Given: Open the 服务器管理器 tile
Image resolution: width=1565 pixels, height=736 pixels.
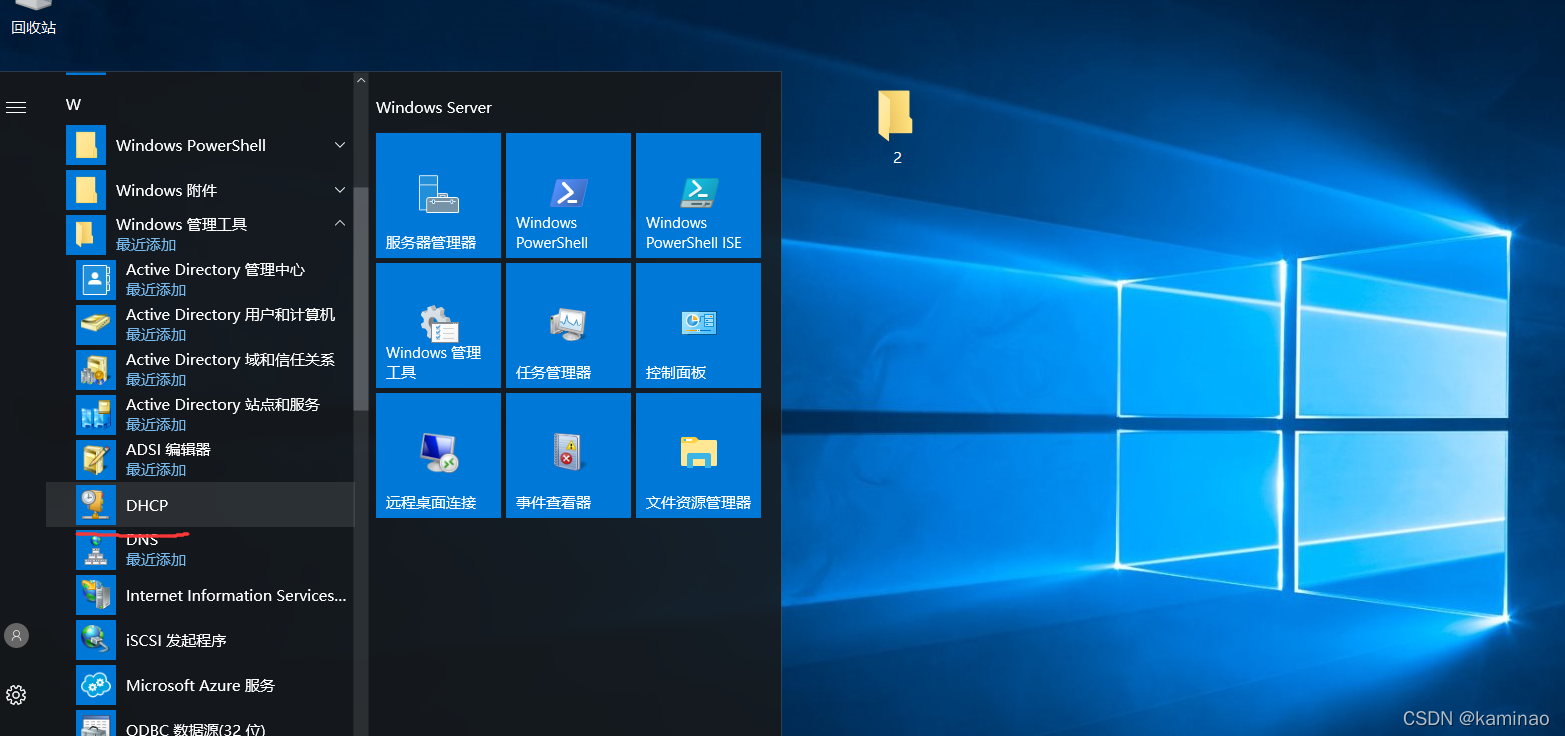Looking at the screenshot, I should (438, 195).
